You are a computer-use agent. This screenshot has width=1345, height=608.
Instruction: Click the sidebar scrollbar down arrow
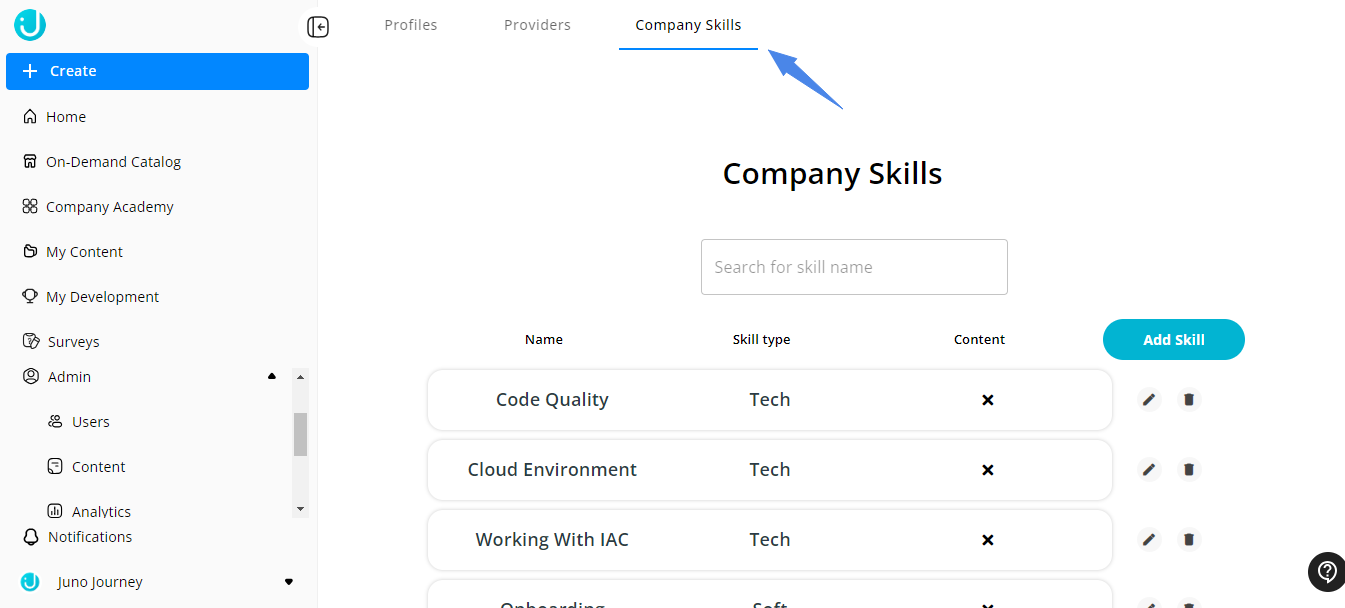coord(300,509)
